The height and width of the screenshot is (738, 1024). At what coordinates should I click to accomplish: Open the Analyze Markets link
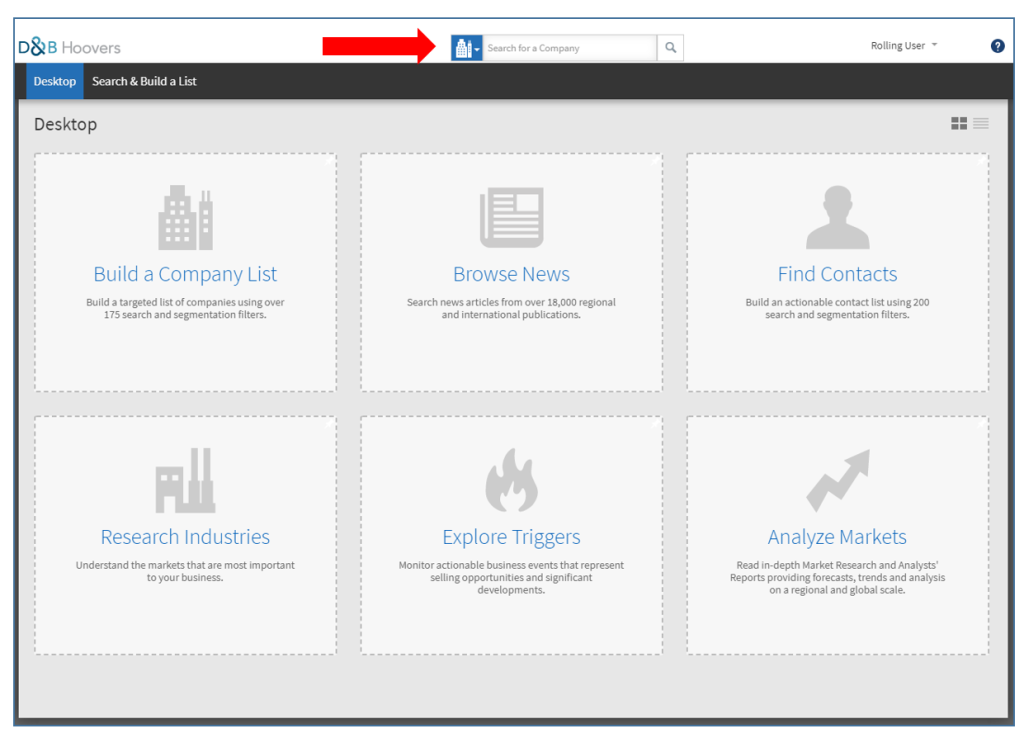click(x=837, y=537)
